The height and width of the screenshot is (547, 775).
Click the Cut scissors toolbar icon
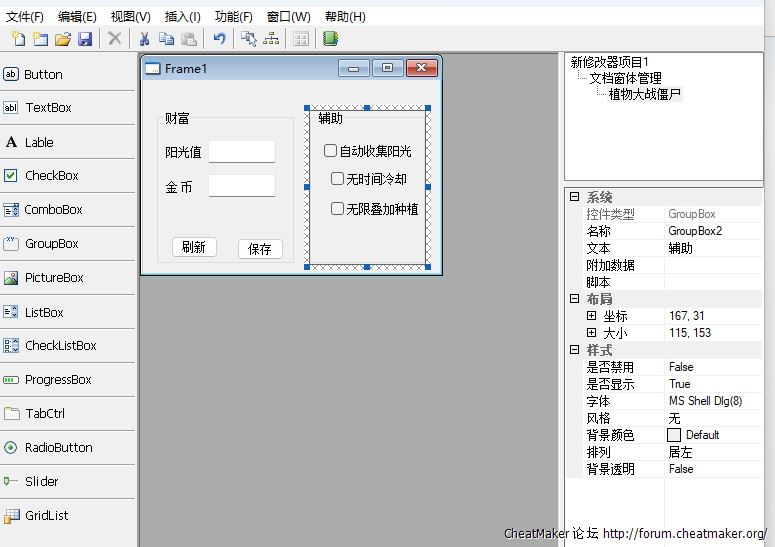(144, 39)
